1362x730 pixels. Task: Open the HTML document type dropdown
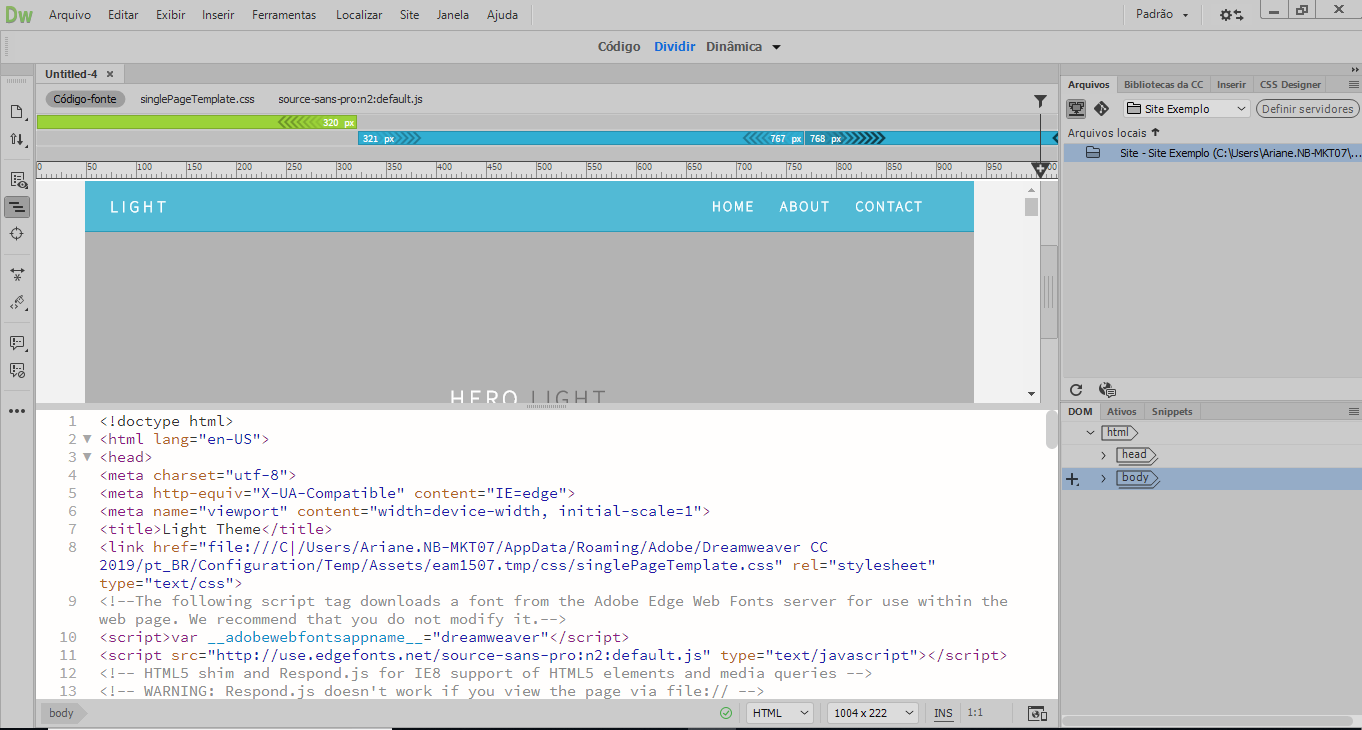[780, 713]
